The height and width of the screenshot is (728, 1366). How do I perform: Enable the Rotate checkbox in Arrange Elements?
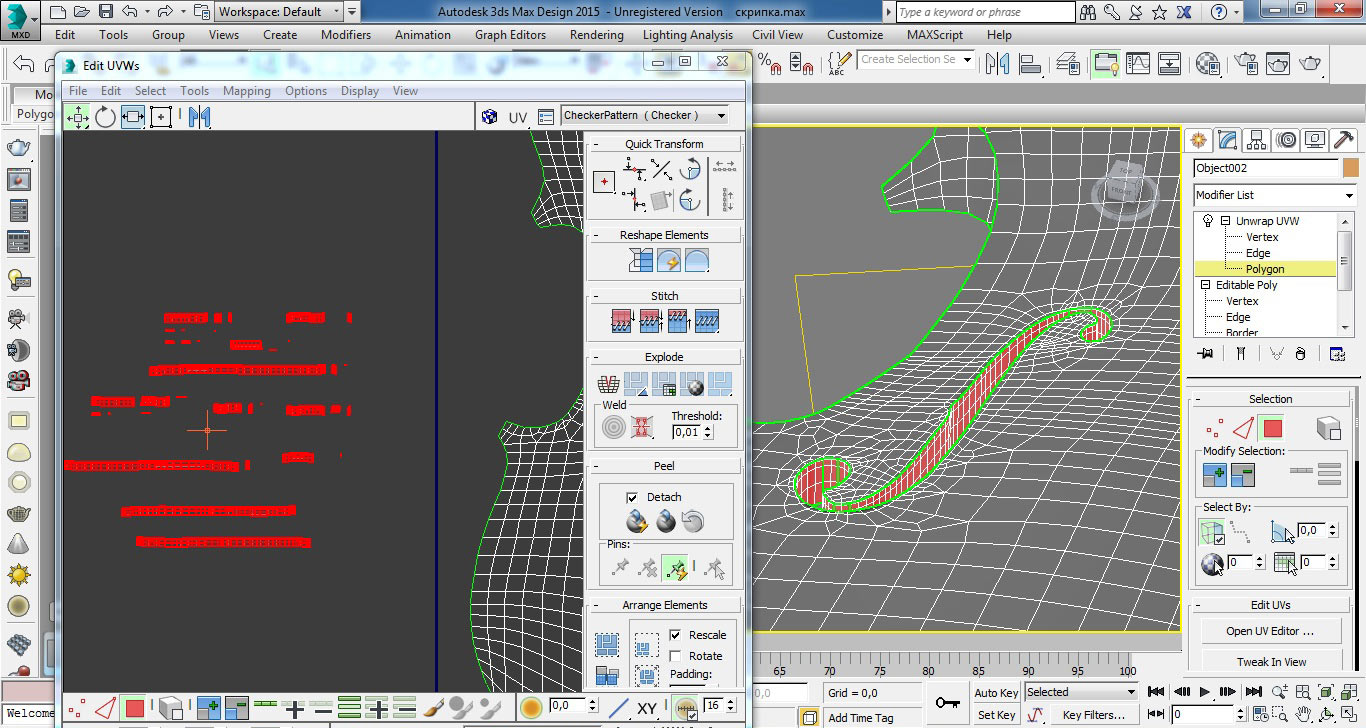click(x=675, y=656)
